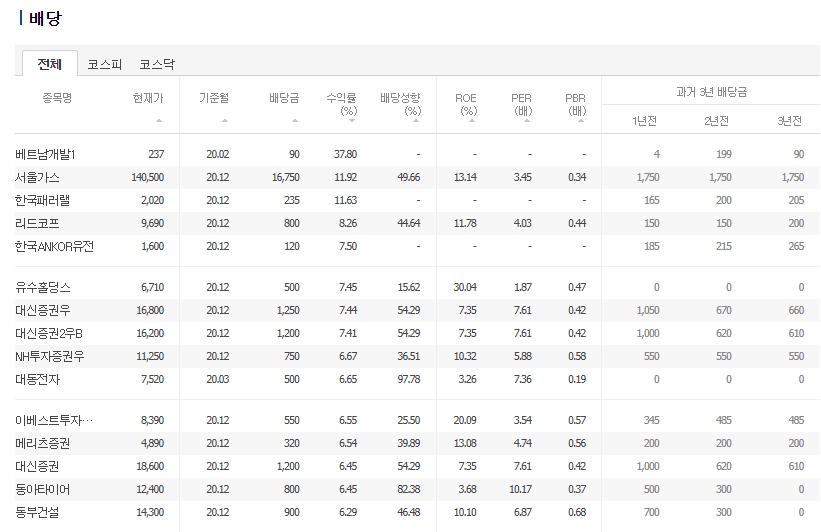This screenshot has height=532, width=821.
Task: Open stock 동아타이어
Action: click(x=42, y=490)
